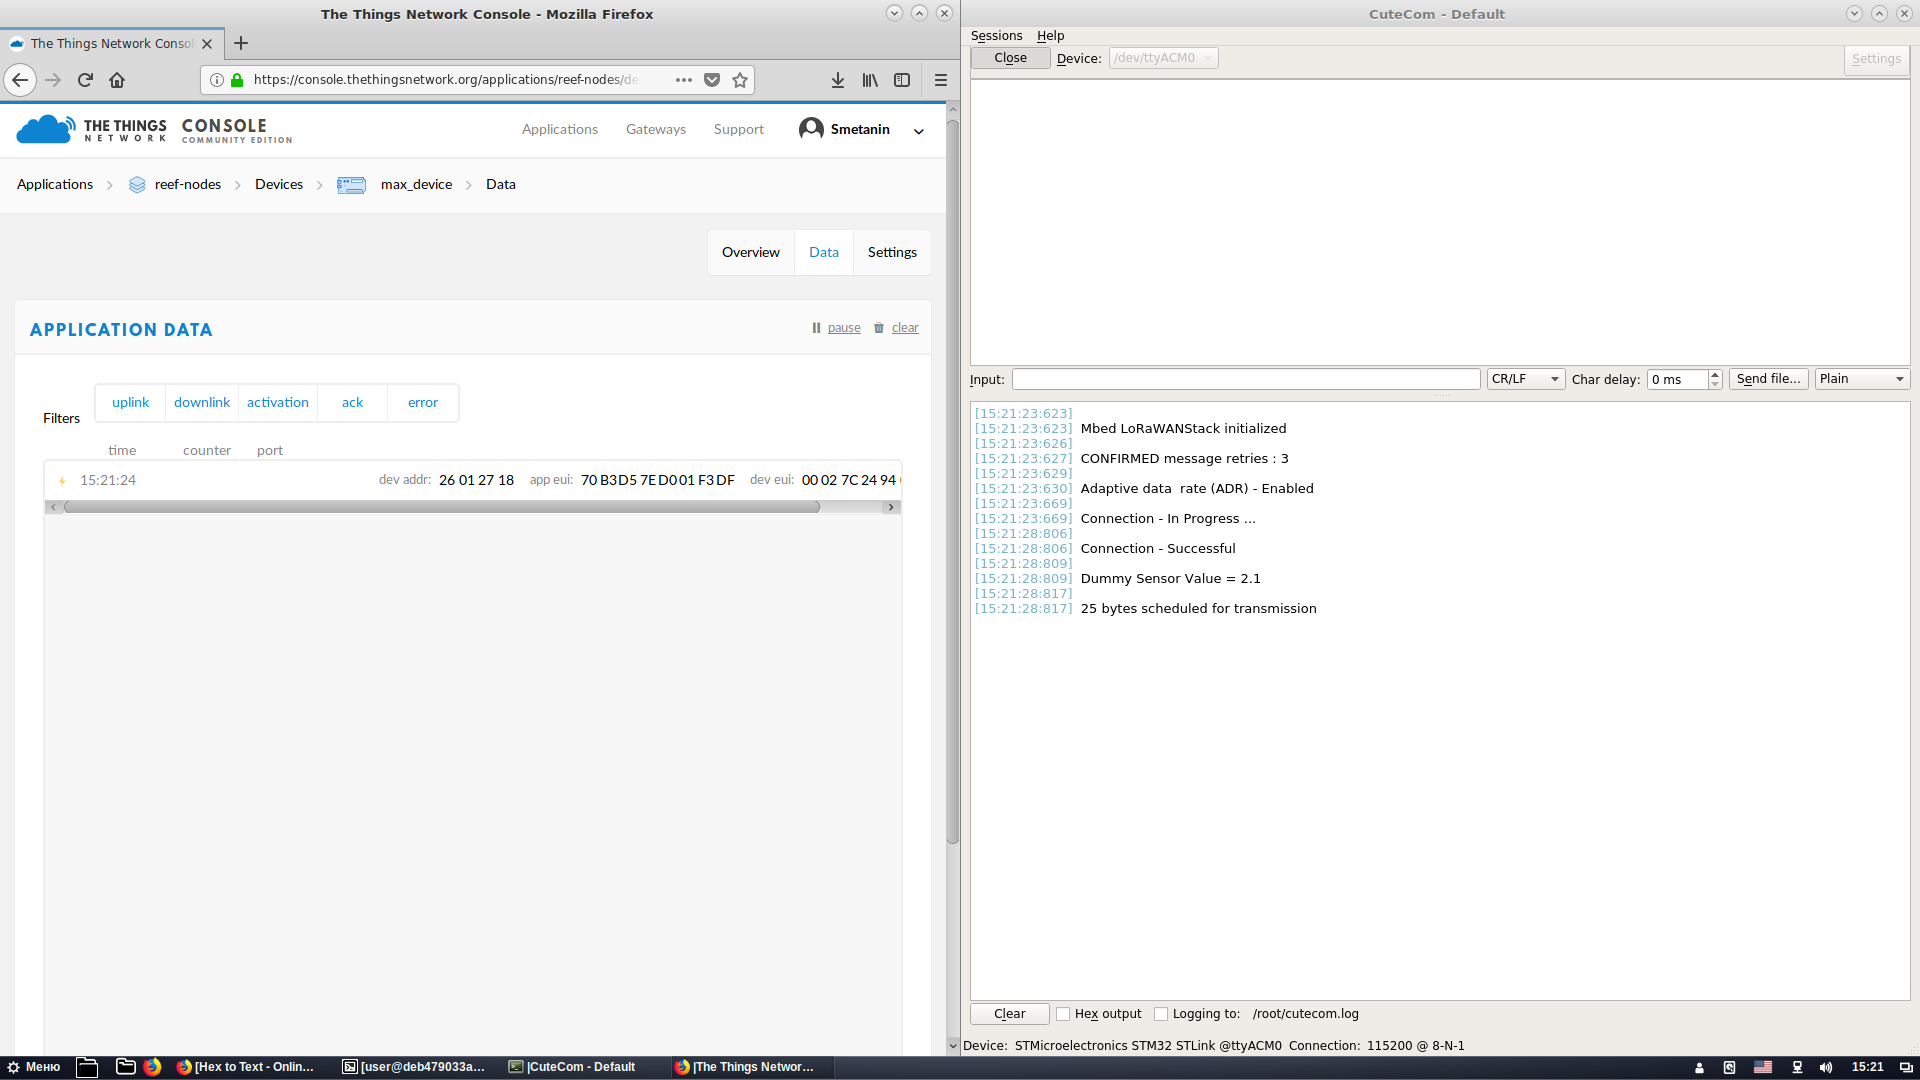The width and height of the screenshot is (1920, 1080).
Task: Click the pause link
Action: [844, 328]
